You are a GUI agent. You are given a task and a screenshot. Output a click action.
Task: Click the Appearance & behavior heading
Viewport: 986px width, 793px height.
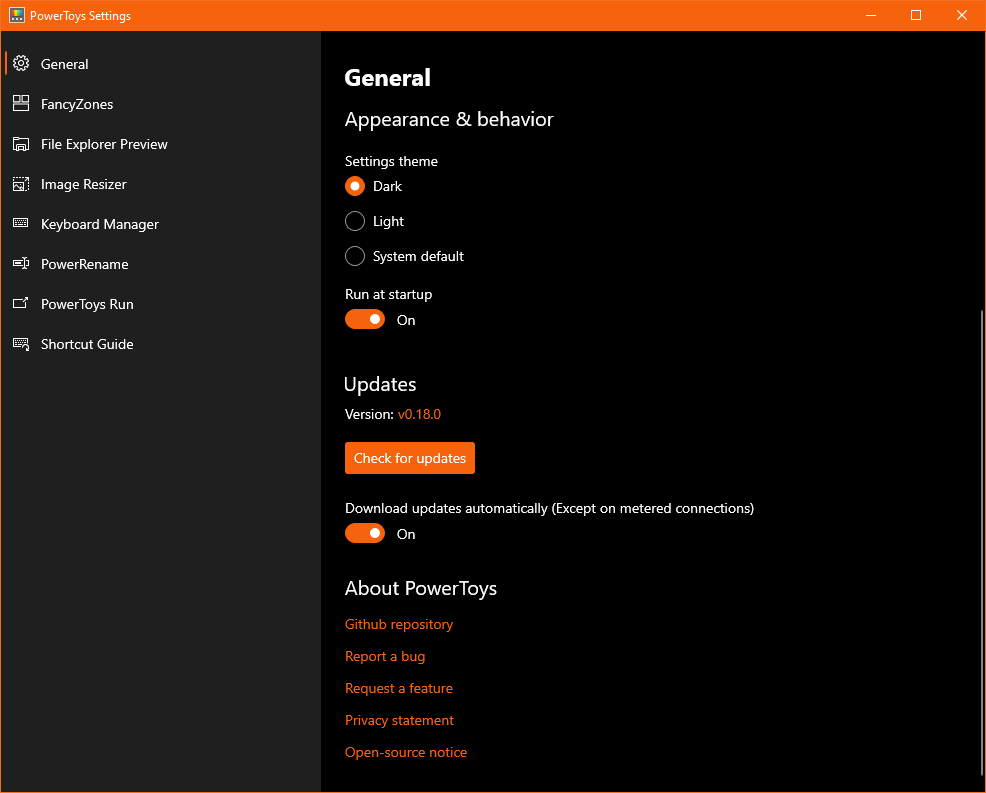pyautogui.click(x=449, y=119)
